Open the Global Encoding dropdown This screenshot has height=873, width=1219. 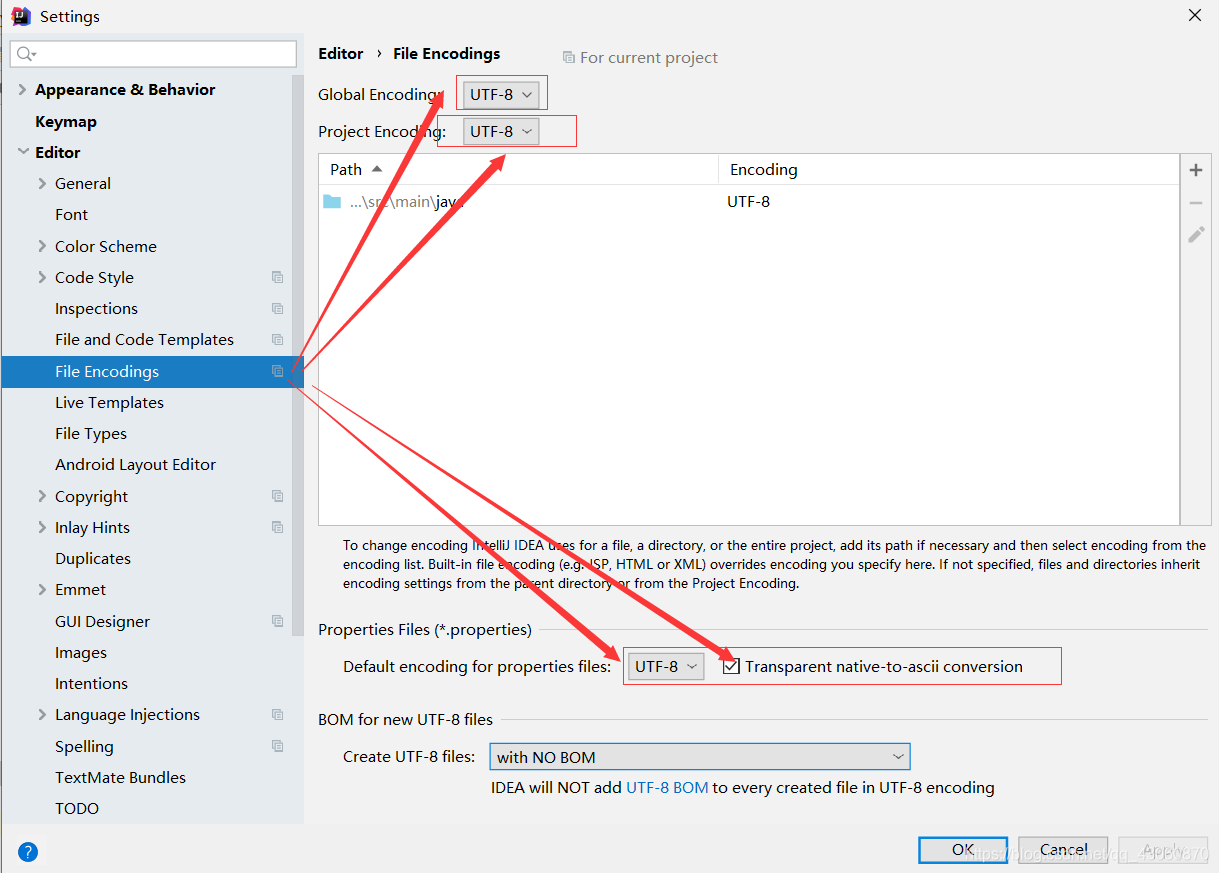tap(503, 95)
